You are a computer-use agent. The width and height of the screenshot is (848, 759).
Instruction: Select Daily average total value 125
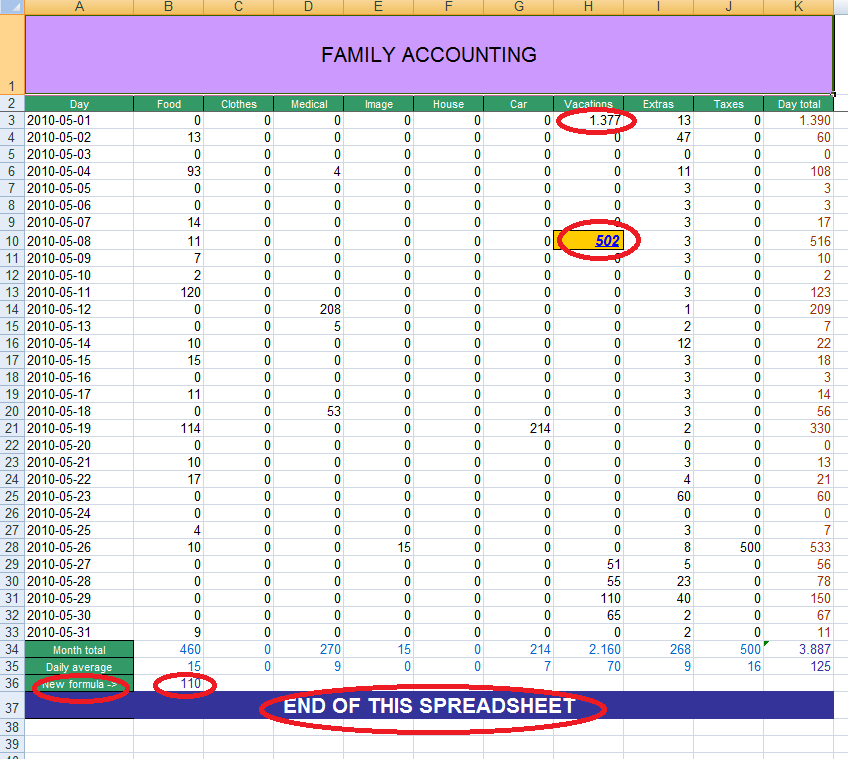[799, 666]
